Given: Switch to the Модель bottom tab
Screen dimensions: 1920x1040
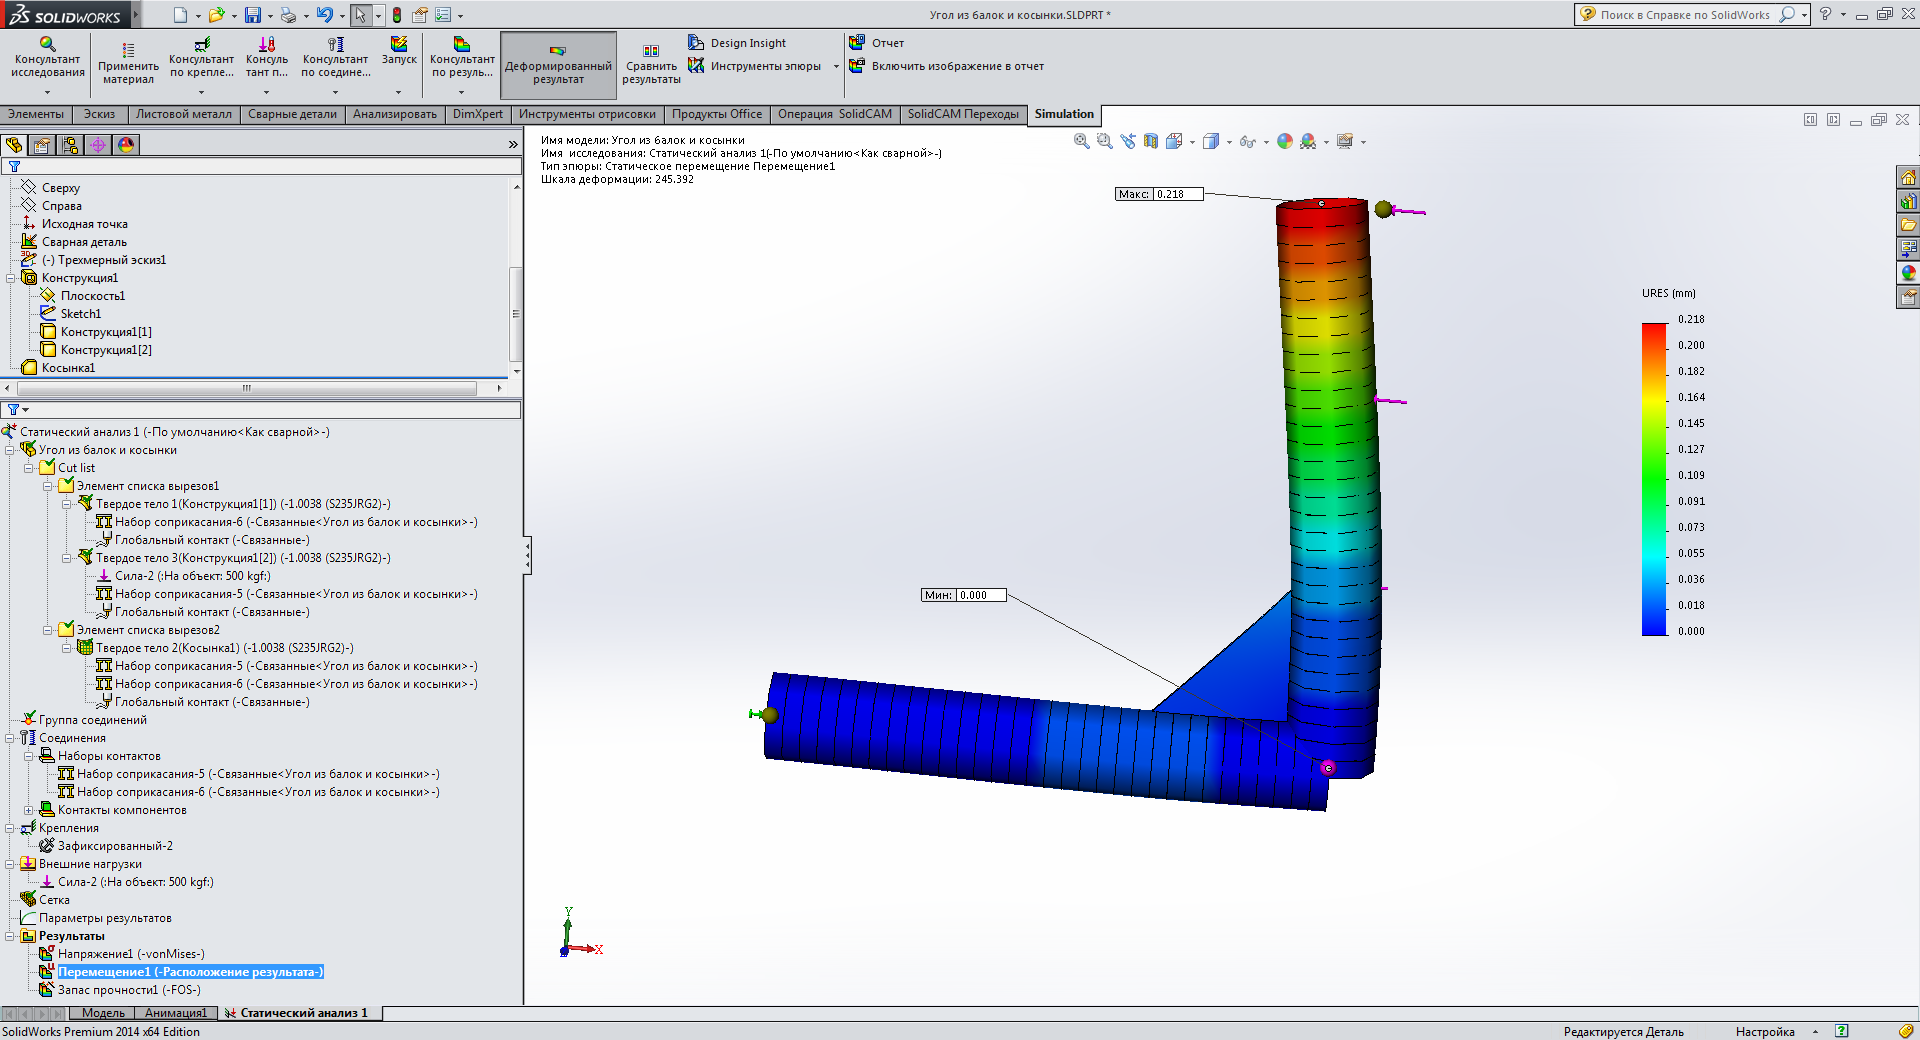Looking at the screenshot, I should (x=103, y=1013).
